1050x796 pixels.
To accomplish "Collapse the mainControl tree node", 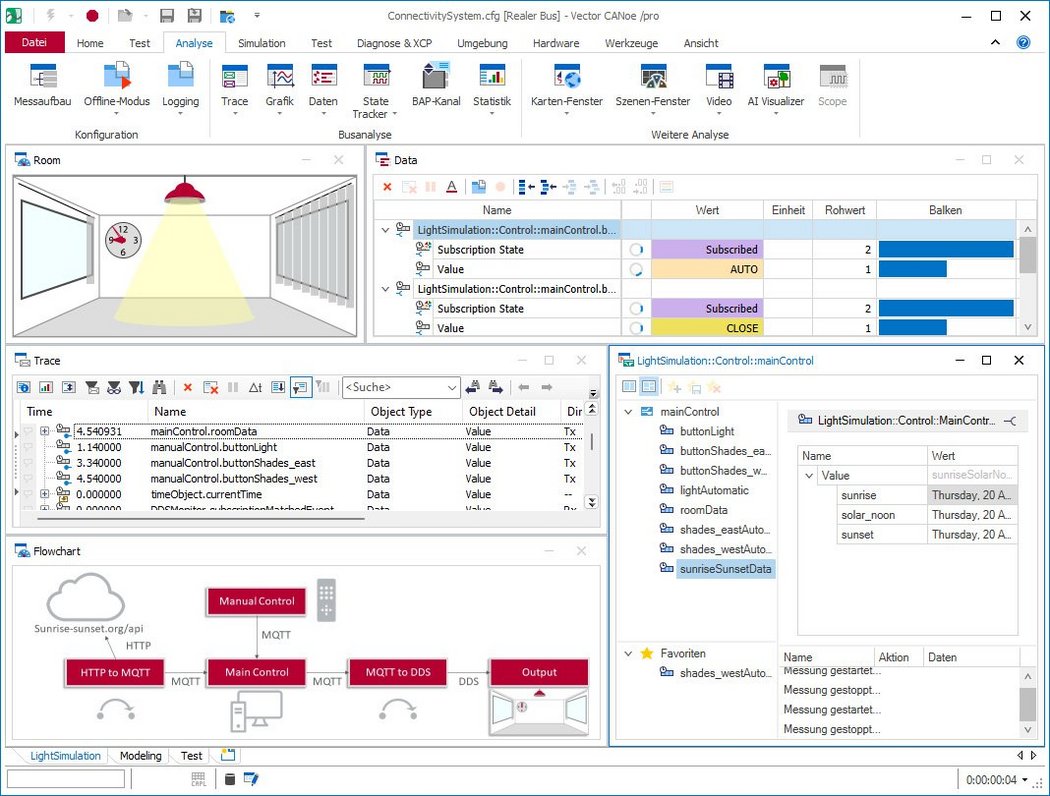I will (628, 412).
